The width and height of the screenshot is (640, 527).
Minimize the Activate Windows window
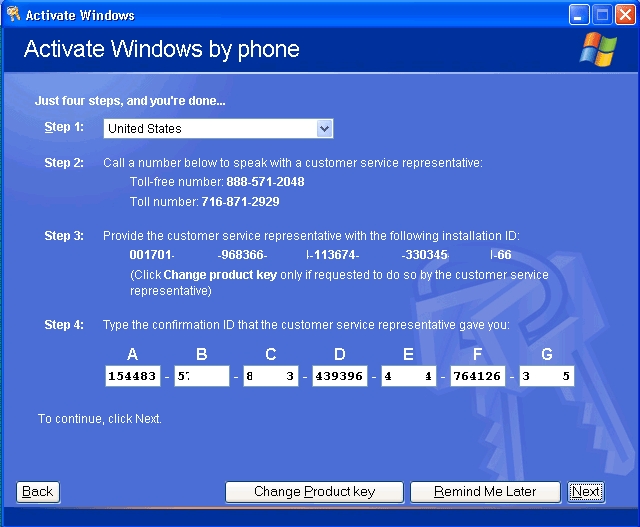(x=579, y=15)
